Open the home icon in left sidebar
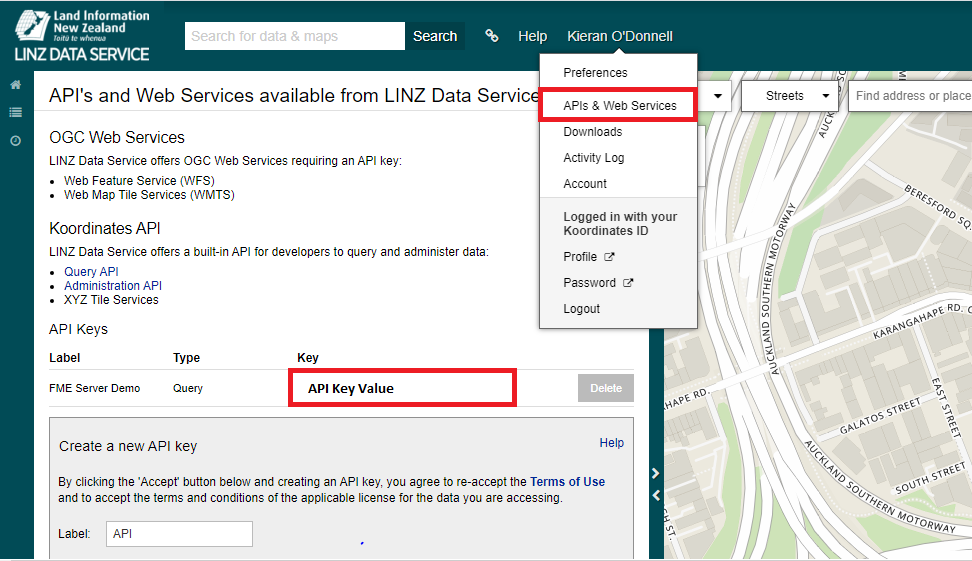The height and width of the screenshot is (561, 972). [x=15, y=84]
